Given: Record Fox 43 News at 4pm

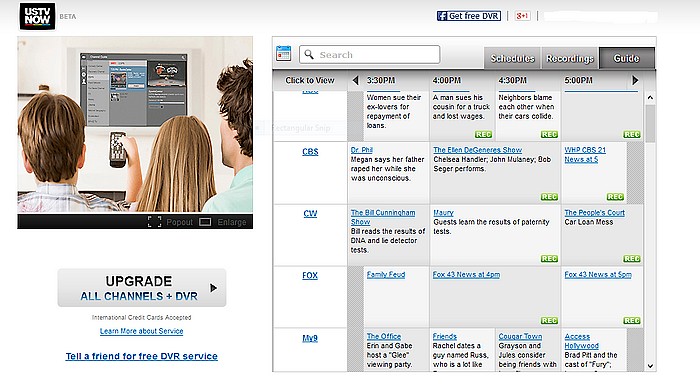Looking at the screenshot, I should point(549,321).
